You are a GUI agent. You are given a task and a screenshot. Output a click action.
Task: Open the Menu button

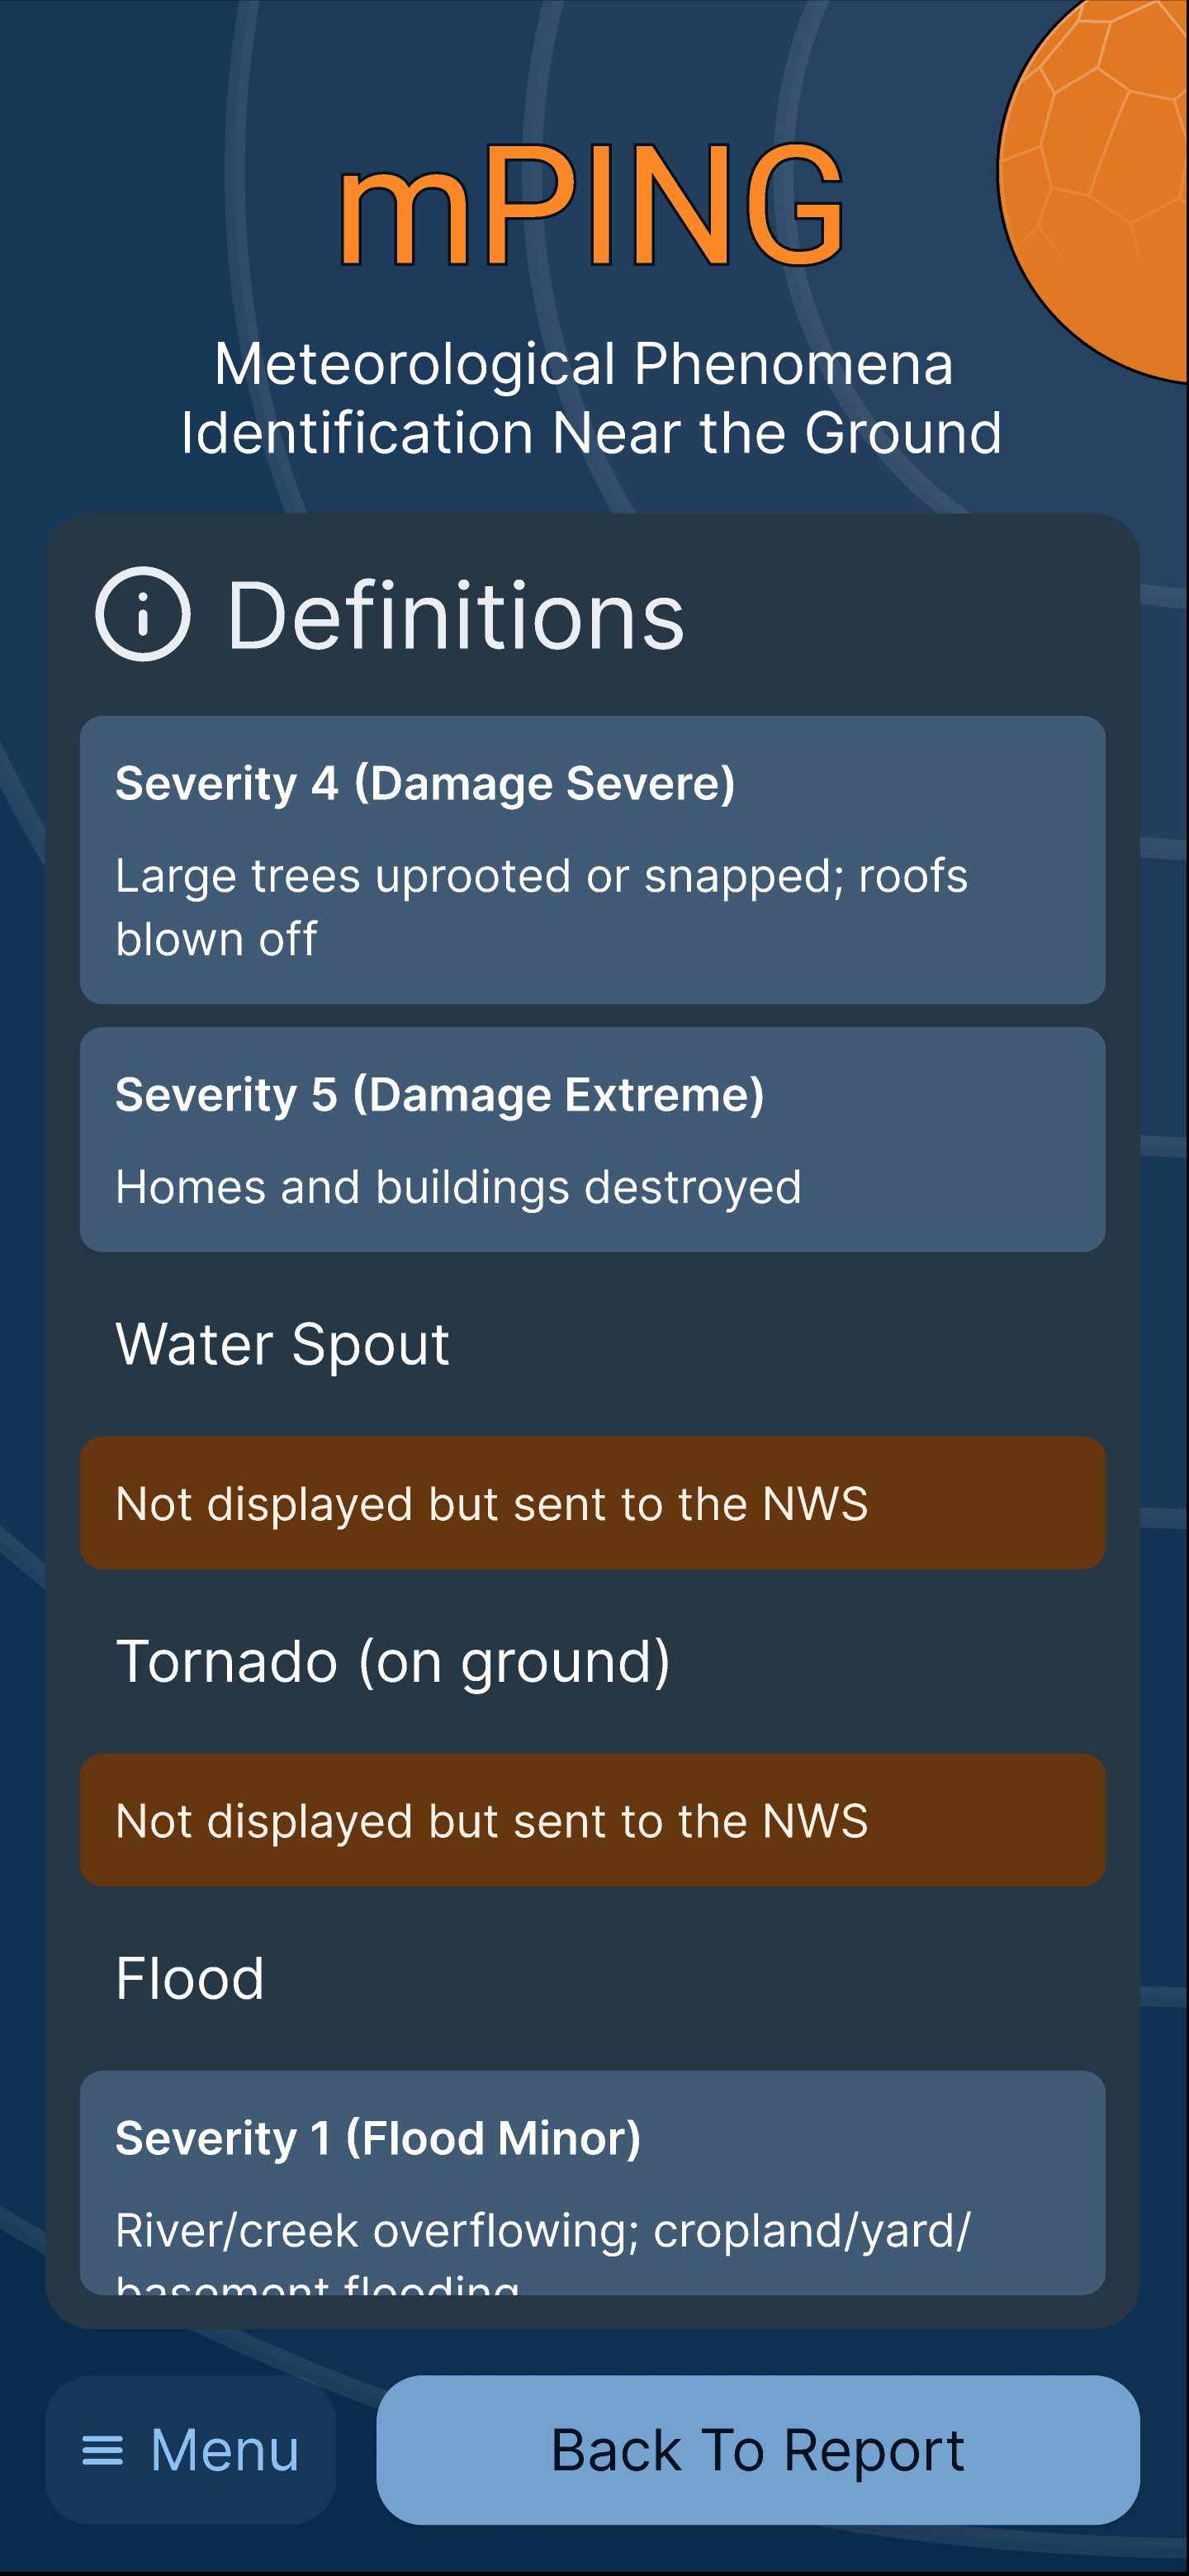tap(190, 2450)
